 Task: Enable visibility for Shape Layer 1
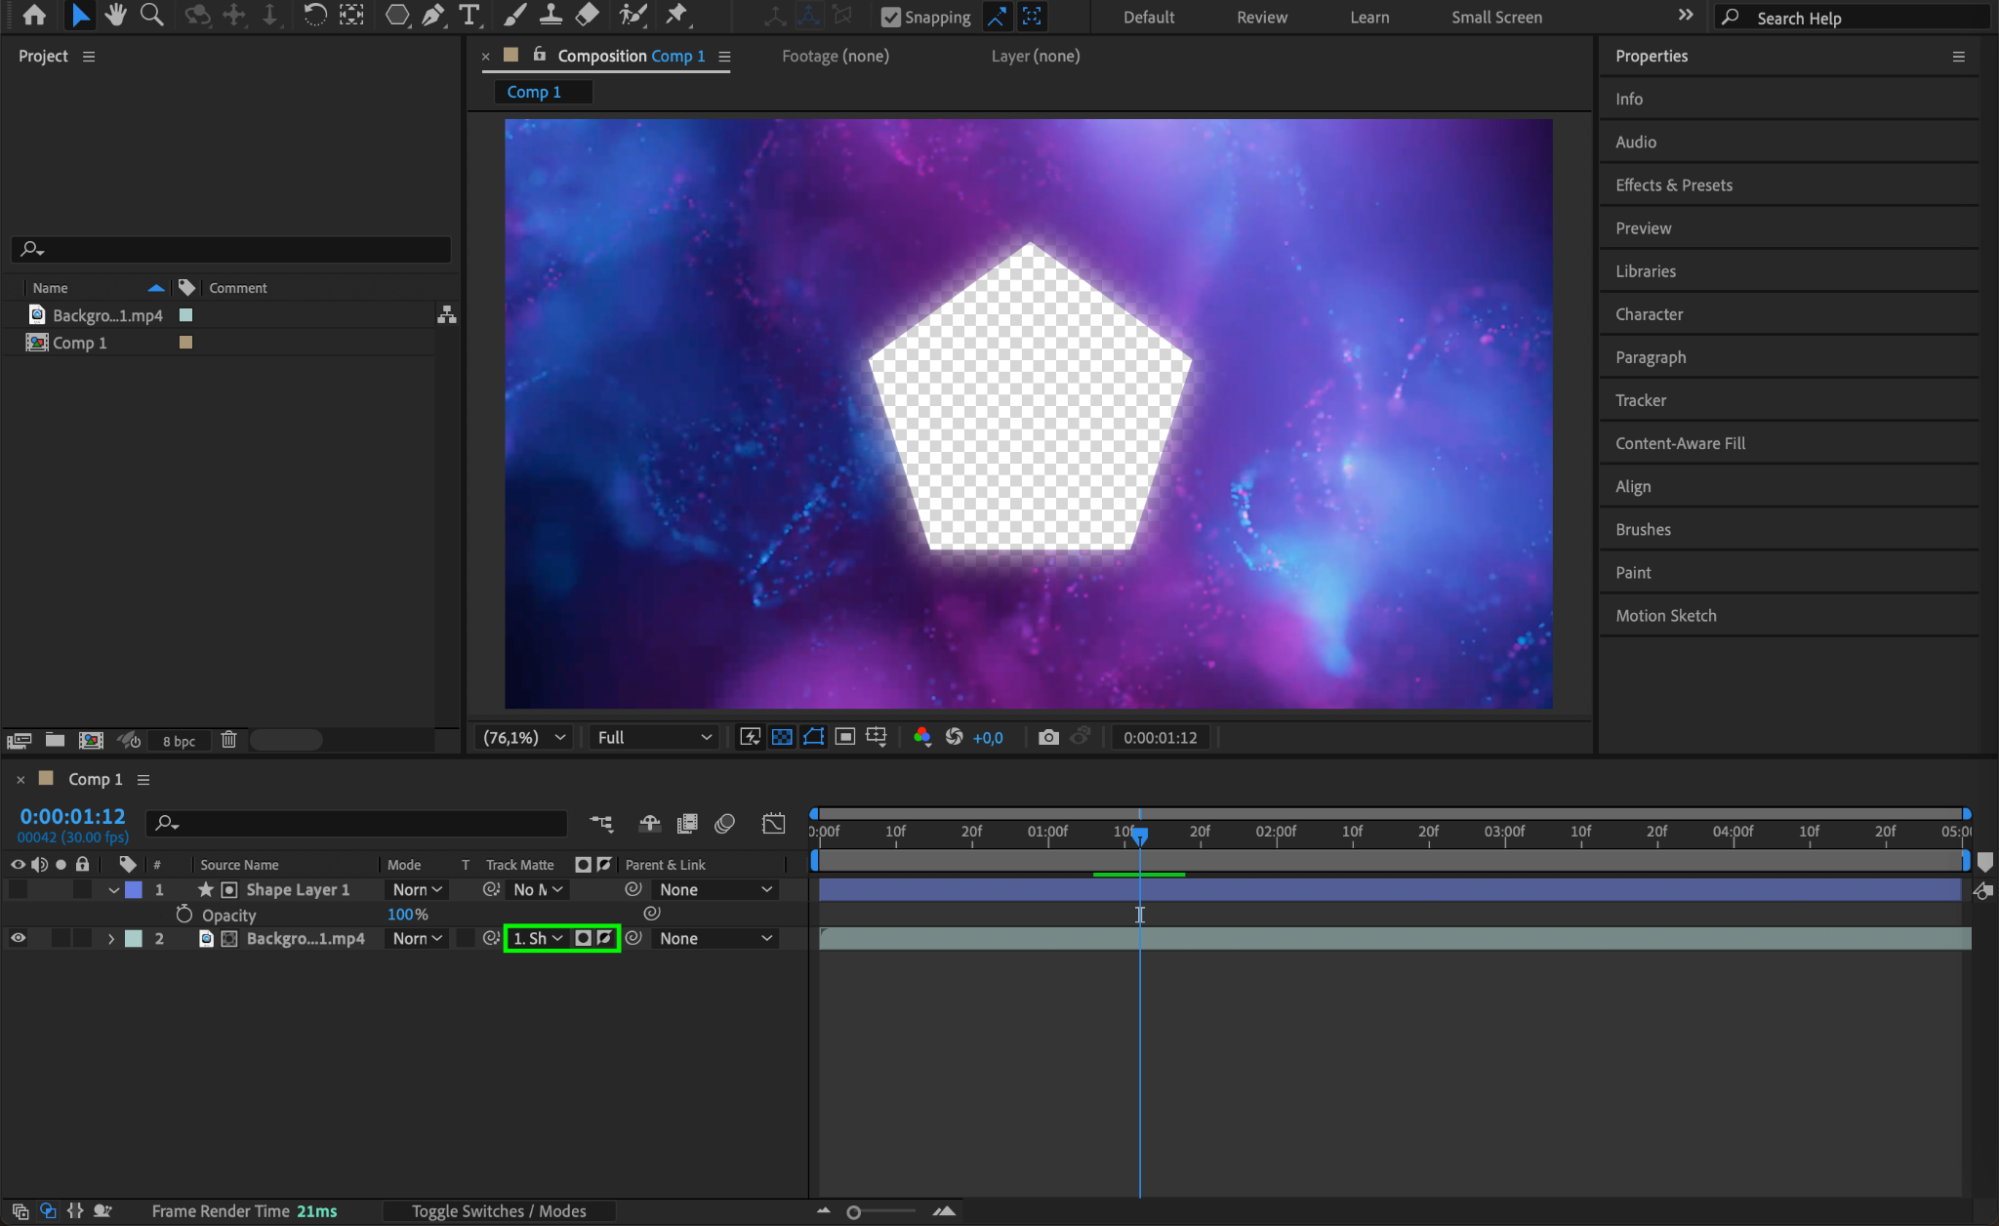(x=18, y=889)
